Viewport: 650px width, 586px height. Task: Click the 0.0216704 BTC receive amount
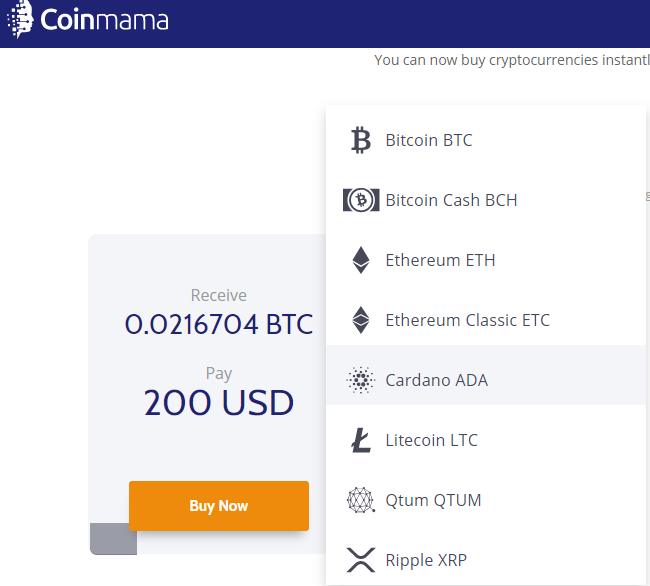click(x=219, y=324)
